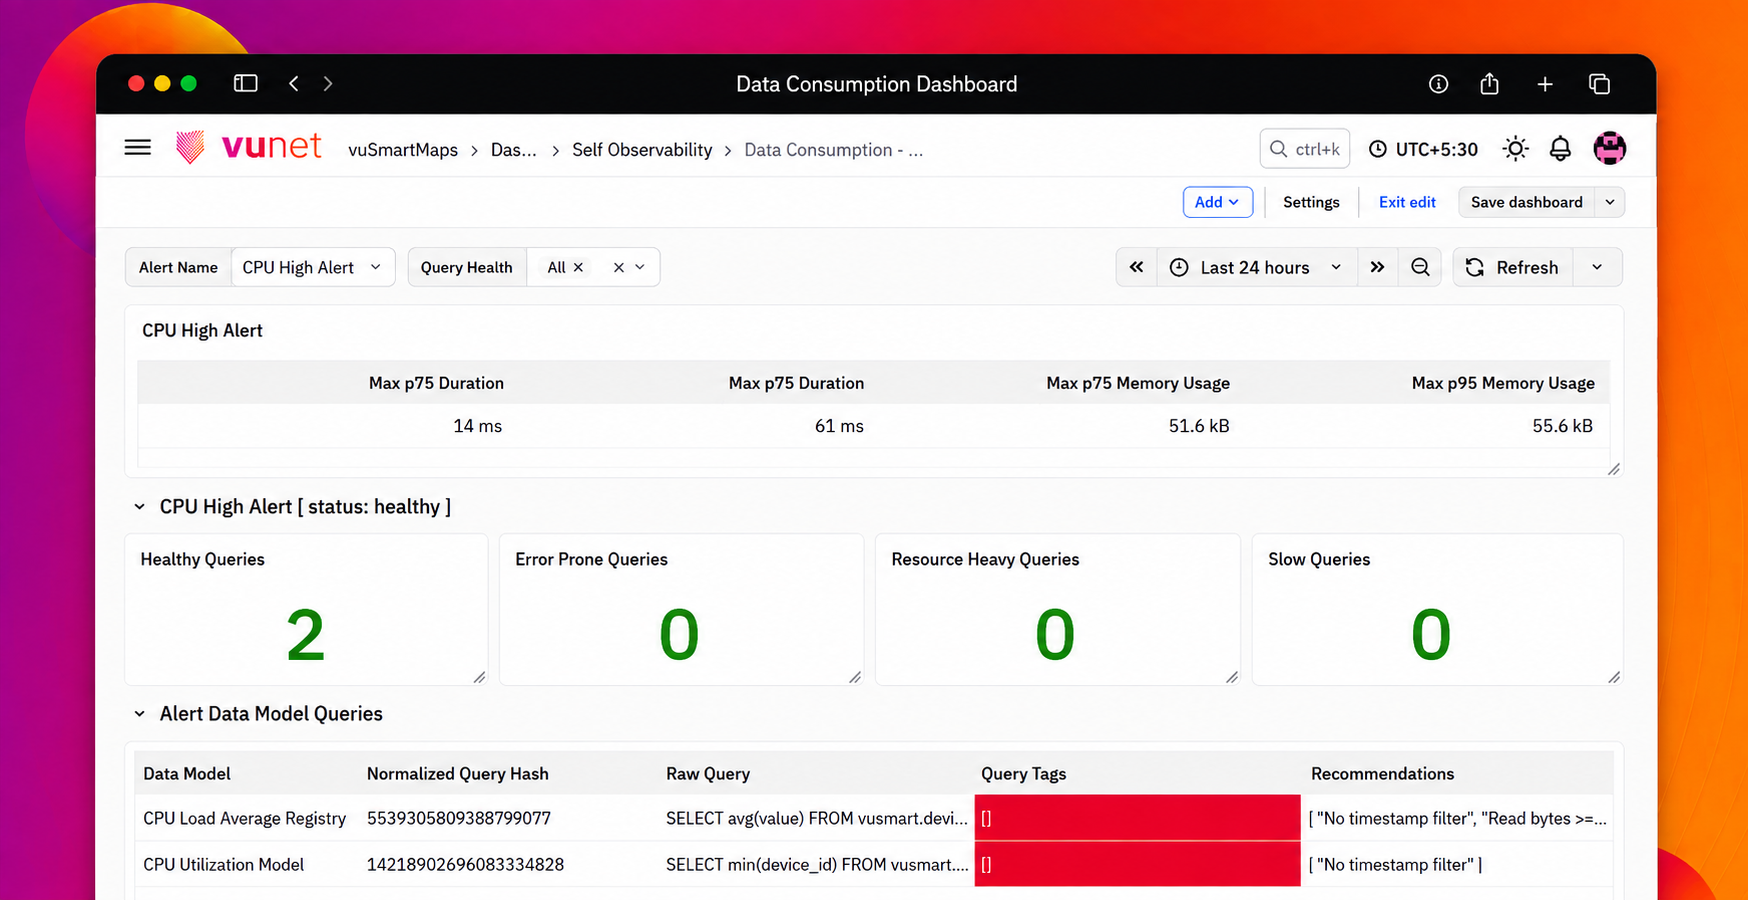Screen dimensions: 1748x900
Task: Go to Self Observability breadcrumb
Action: (x=642, y=150)
